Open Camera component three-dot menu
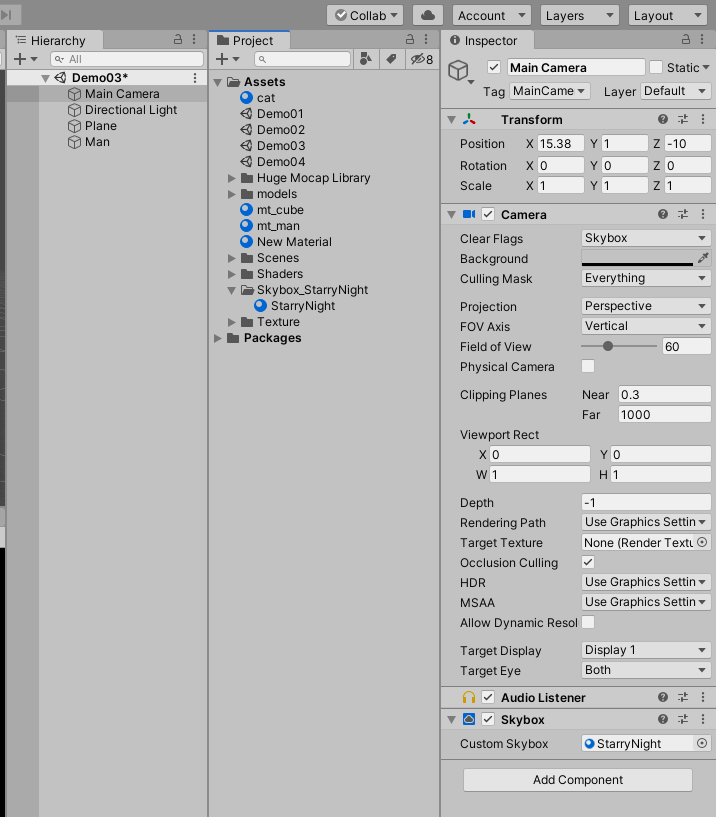 pyautogui.click(x=702, y=214)
